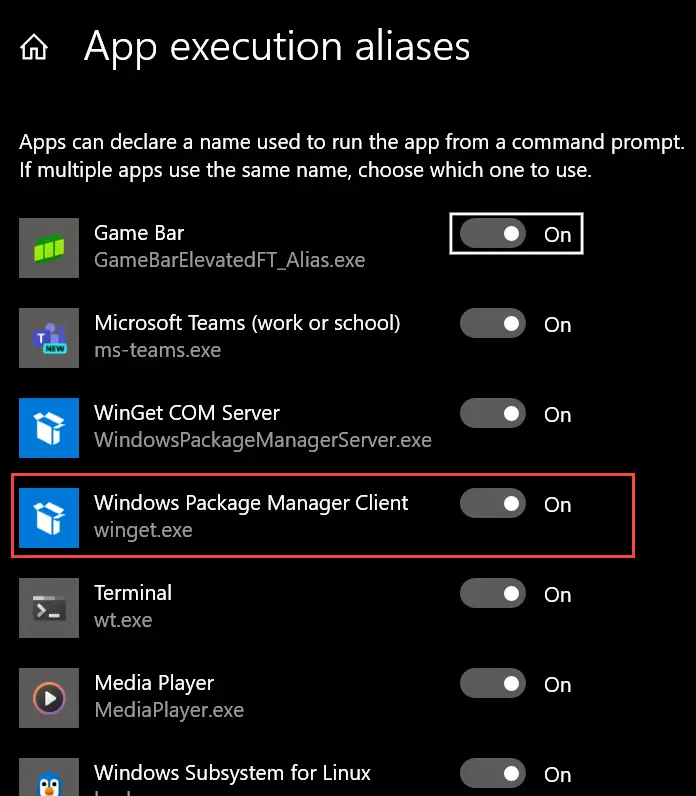Screen dimensions: 696x796
Task: Click the WinGet COM Server icon
Action: [x=49, y=427]
